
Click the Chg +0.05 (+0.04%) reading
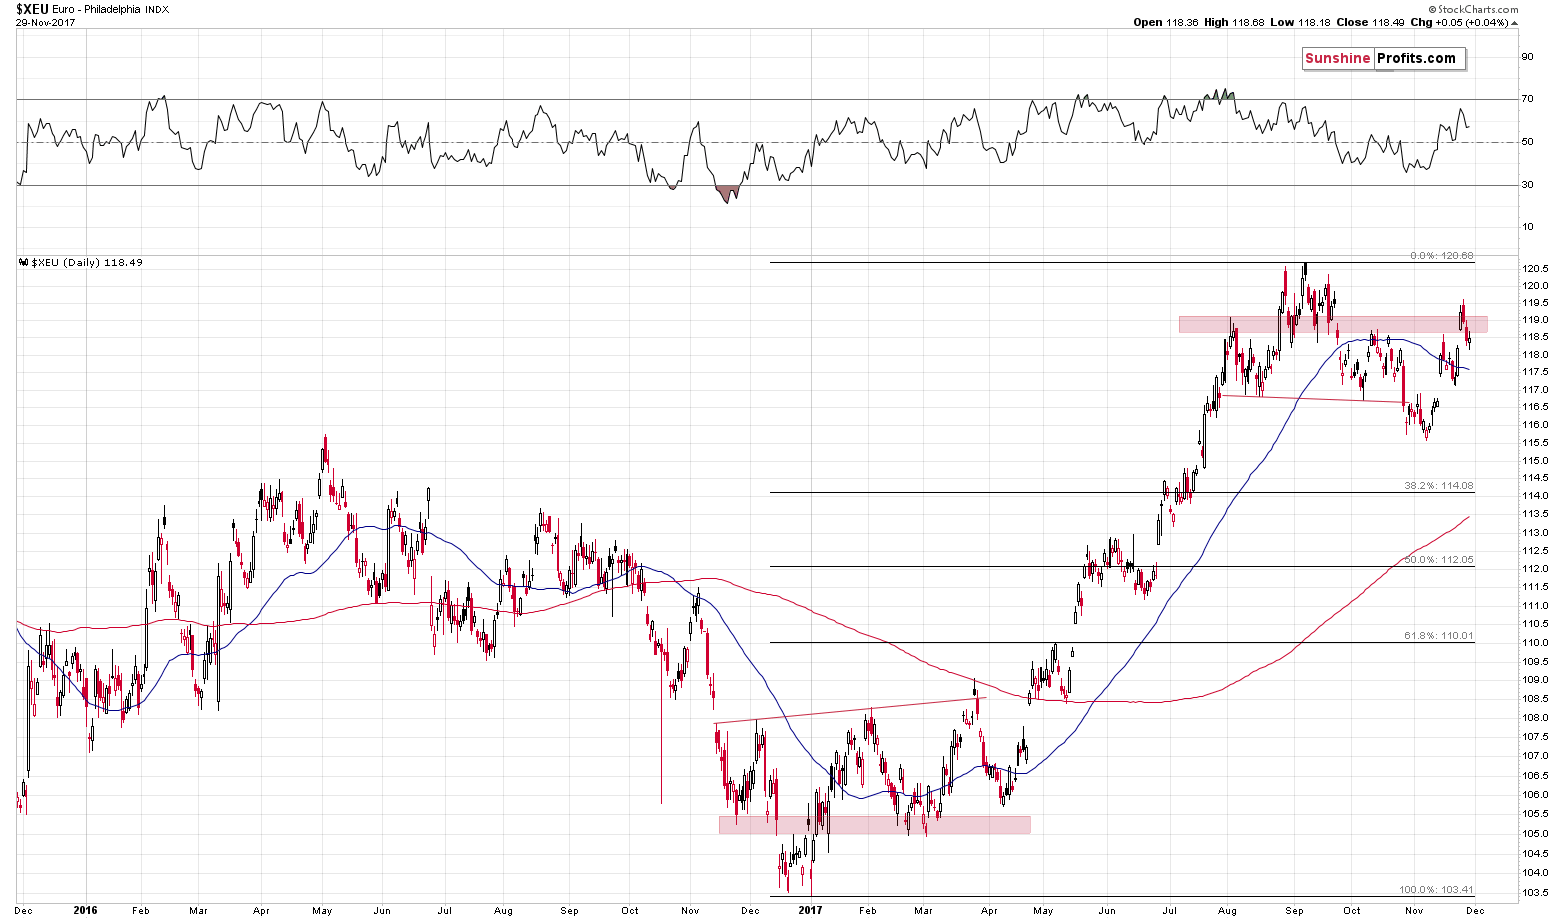point(1461,22)
